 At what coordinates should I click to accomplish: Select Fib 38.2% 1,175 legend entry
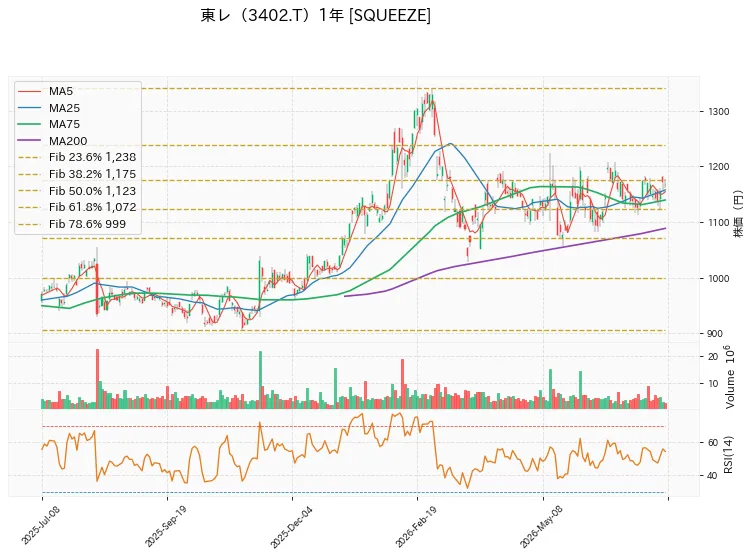[x=77, y=174]
